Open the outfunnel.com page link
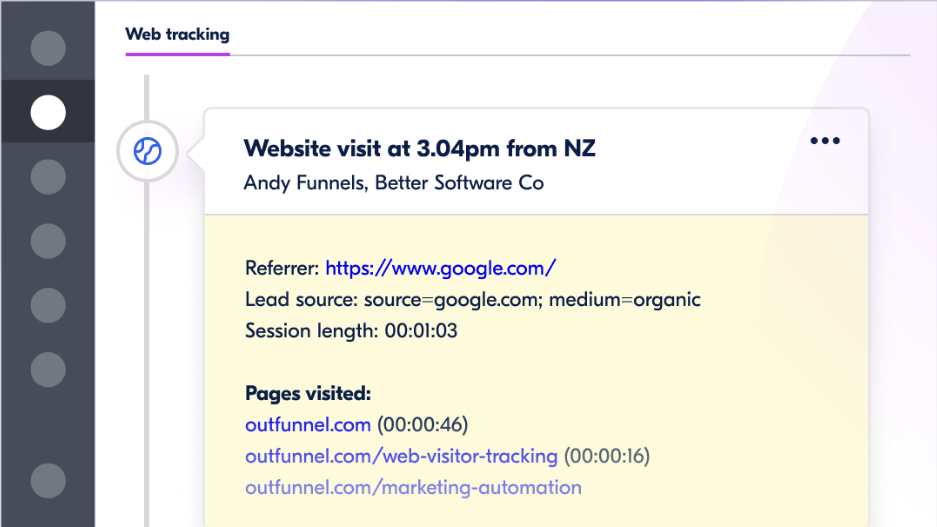The width and height of the screenshot is (937, 527). pyautogui.click(x=308, y=425)
